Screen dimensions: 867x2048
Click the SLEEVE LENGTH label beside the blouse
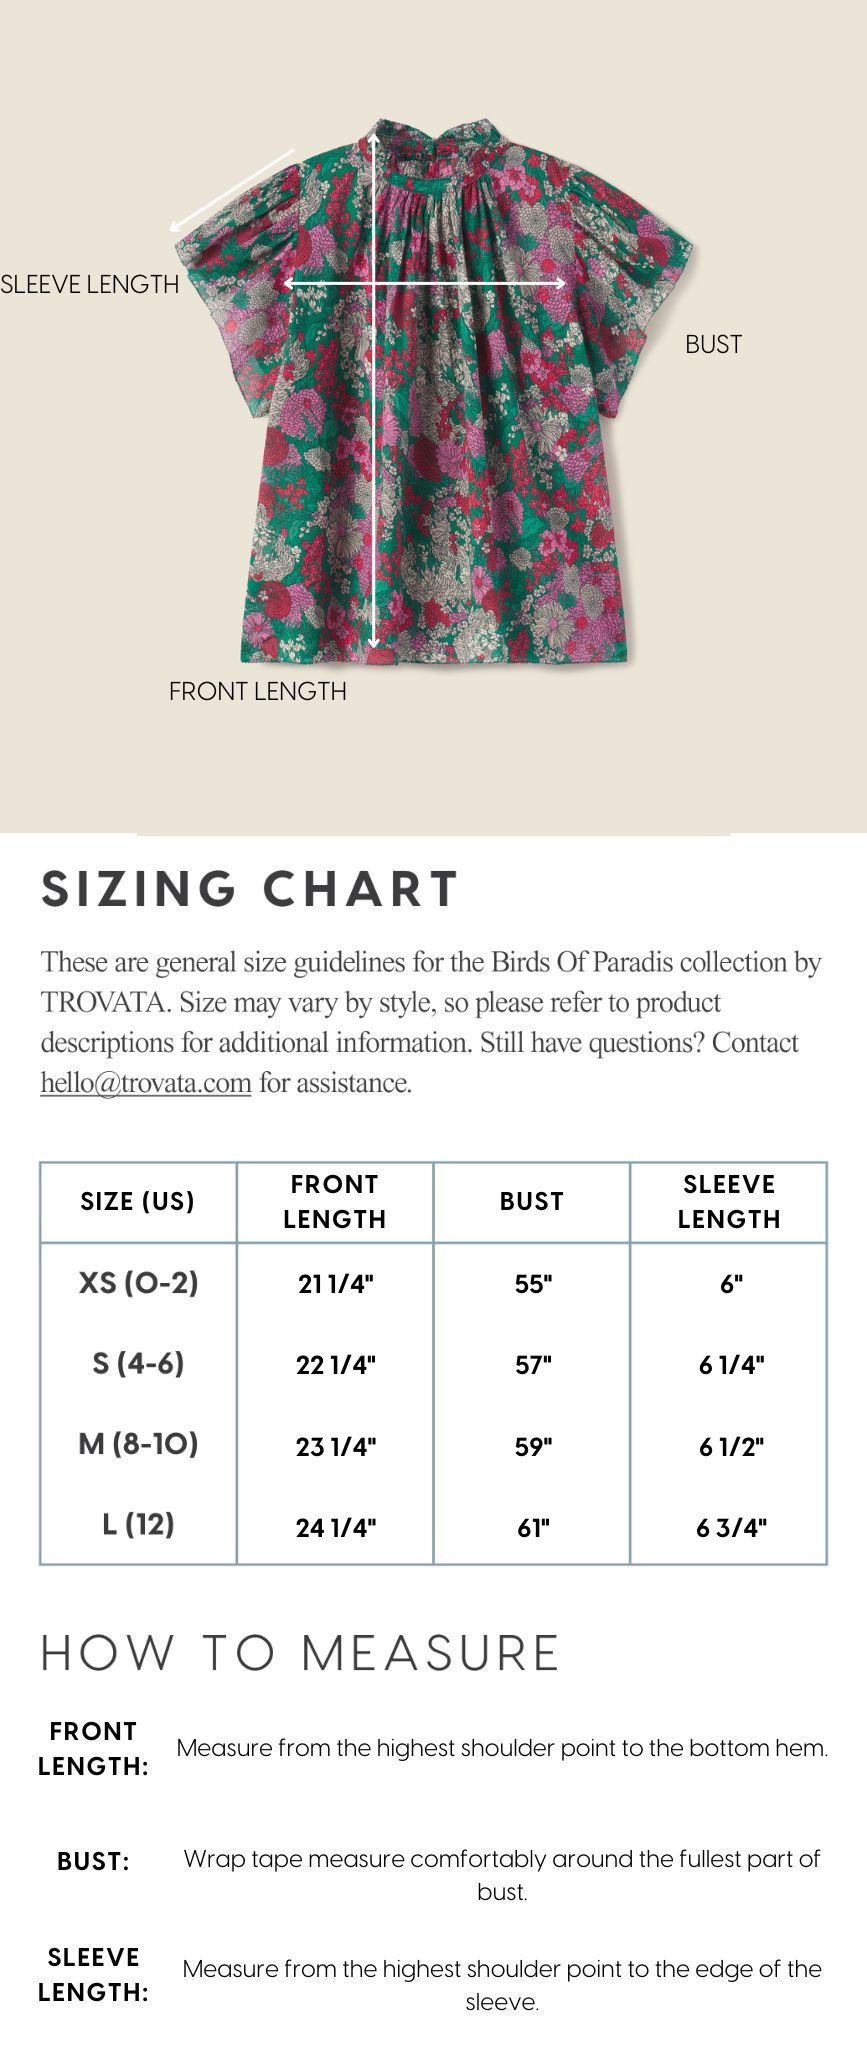(90, 284)
